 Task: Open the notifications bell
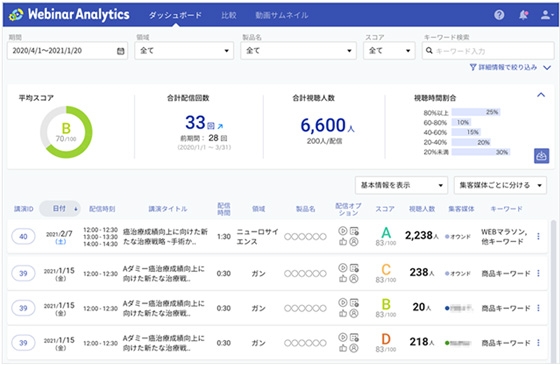coord(523,15)
